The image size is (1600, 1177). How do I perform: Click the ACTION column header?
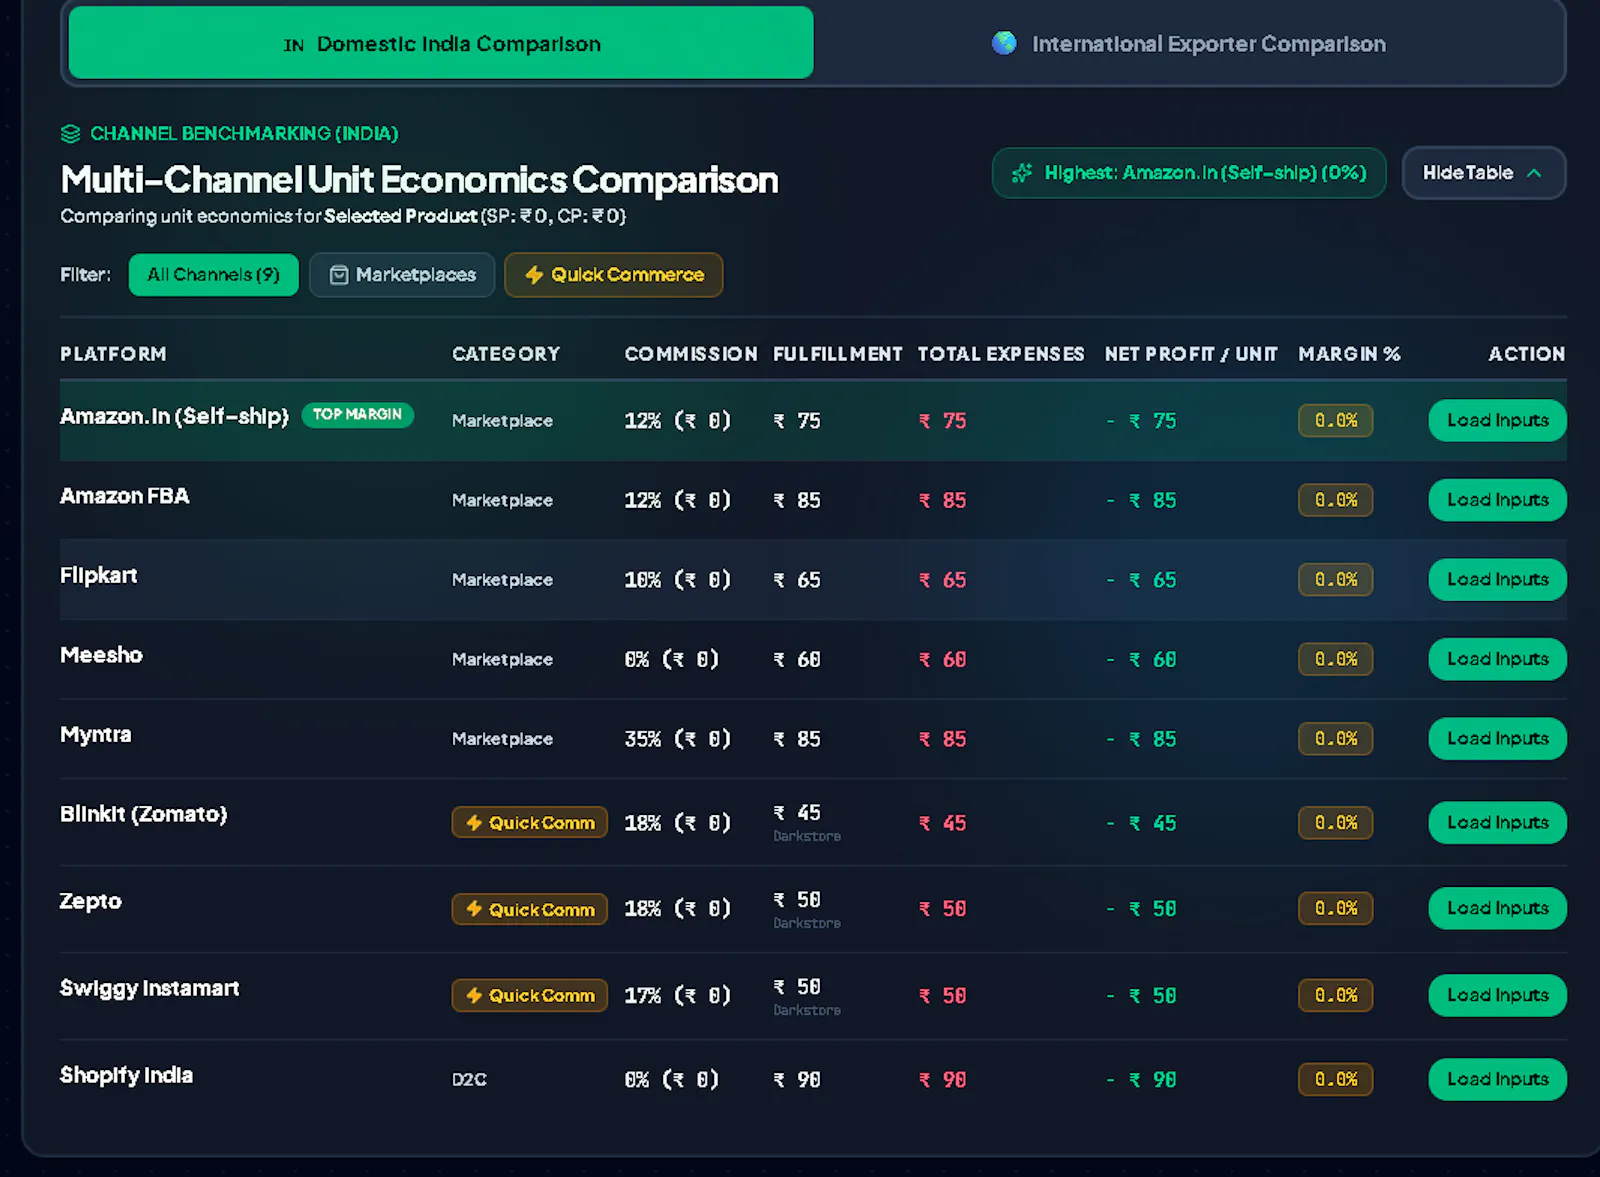click(x=1527, y=354)
